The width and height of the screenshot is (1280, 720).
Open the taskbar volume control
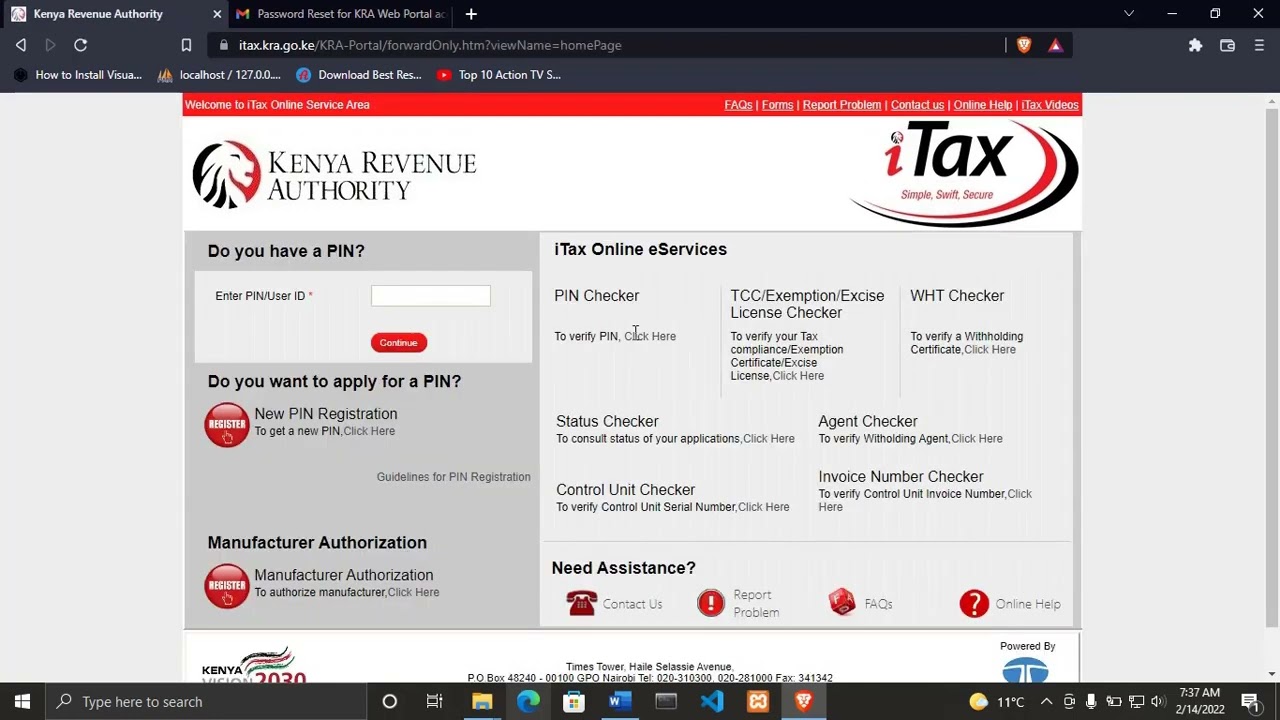coord(1157,701)
